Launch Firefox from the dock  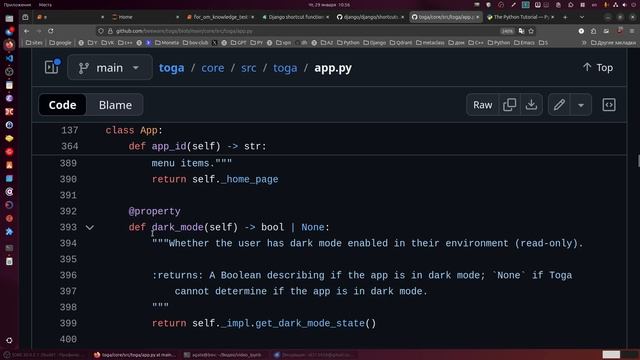[x=9, y=44]
